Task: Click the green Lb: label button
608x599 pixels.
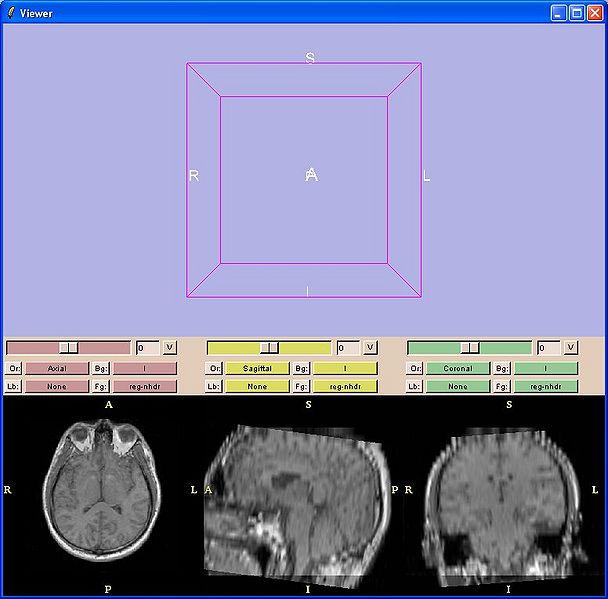Action: [414, 386]
